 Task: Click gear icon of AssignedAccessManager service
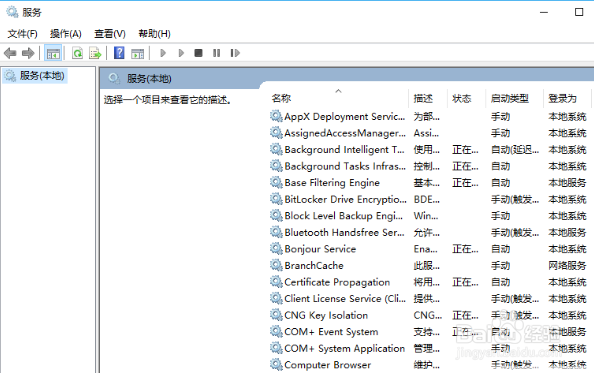tap(276, 133)
